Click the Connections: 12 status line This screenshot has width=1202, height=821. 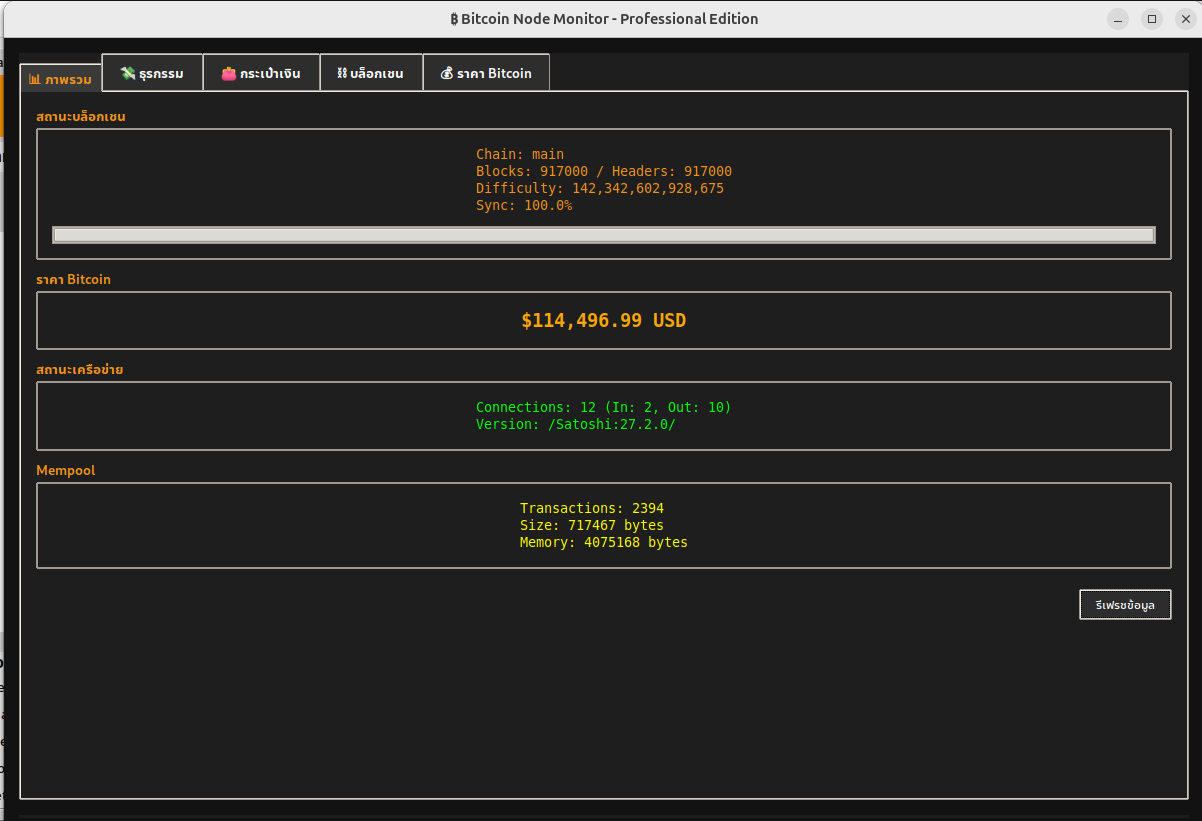click(603, 407)
